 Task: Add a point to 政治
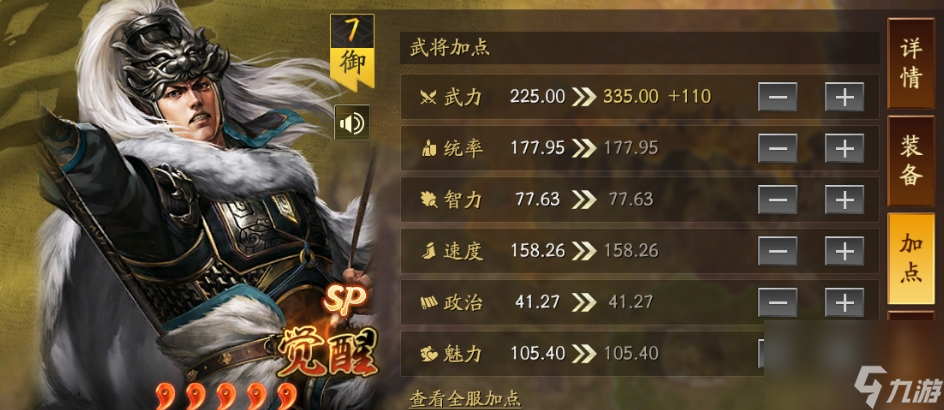(x=844, y=301)
